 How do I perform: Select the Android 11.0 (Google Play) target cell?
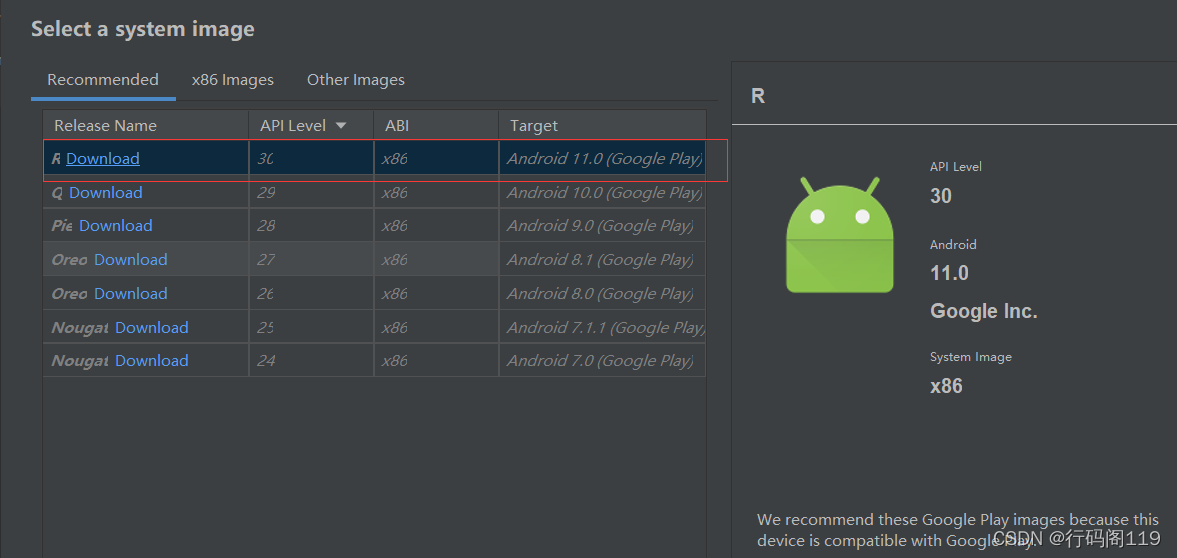(x=603, y=158)
